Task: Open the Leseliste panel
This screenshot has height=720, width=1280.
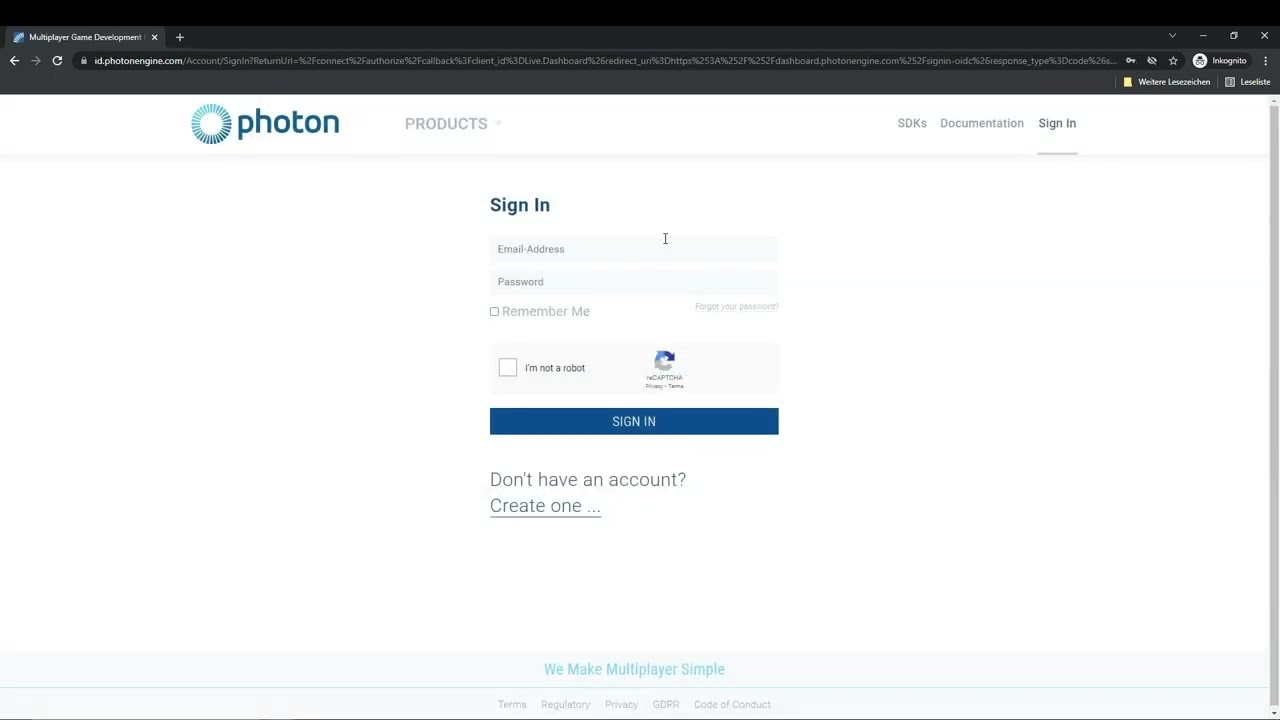Action: [1248, 82]
